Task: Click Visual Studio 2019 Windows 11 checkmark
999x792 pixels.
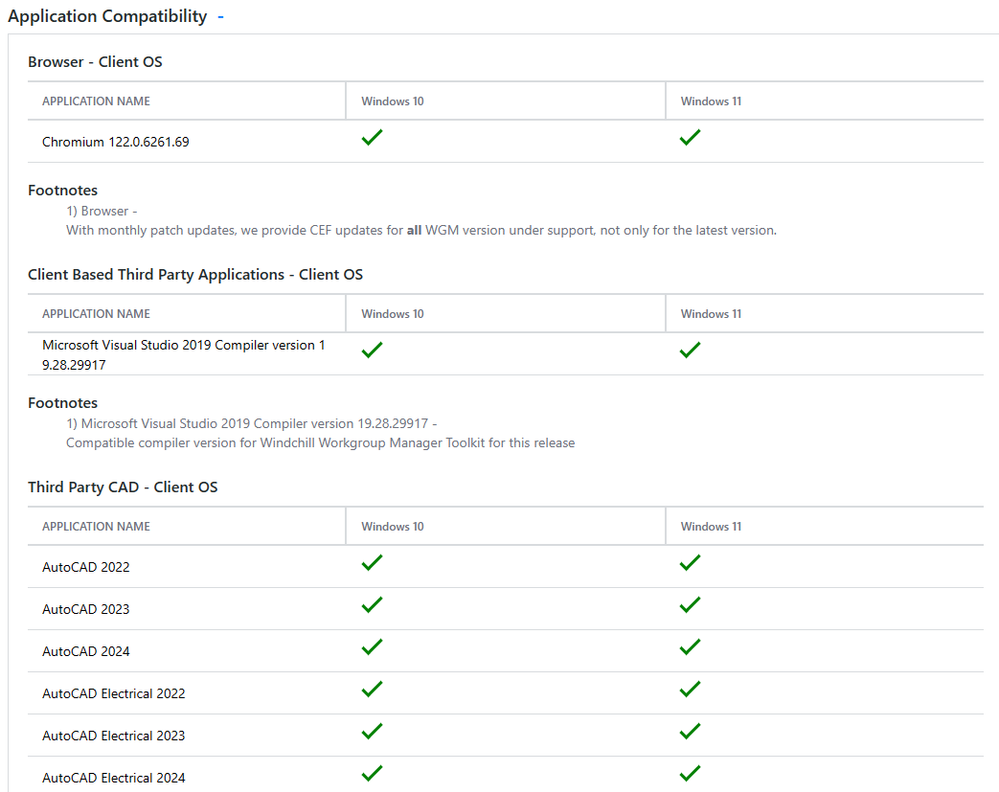Action: click(x=690, y=350)
